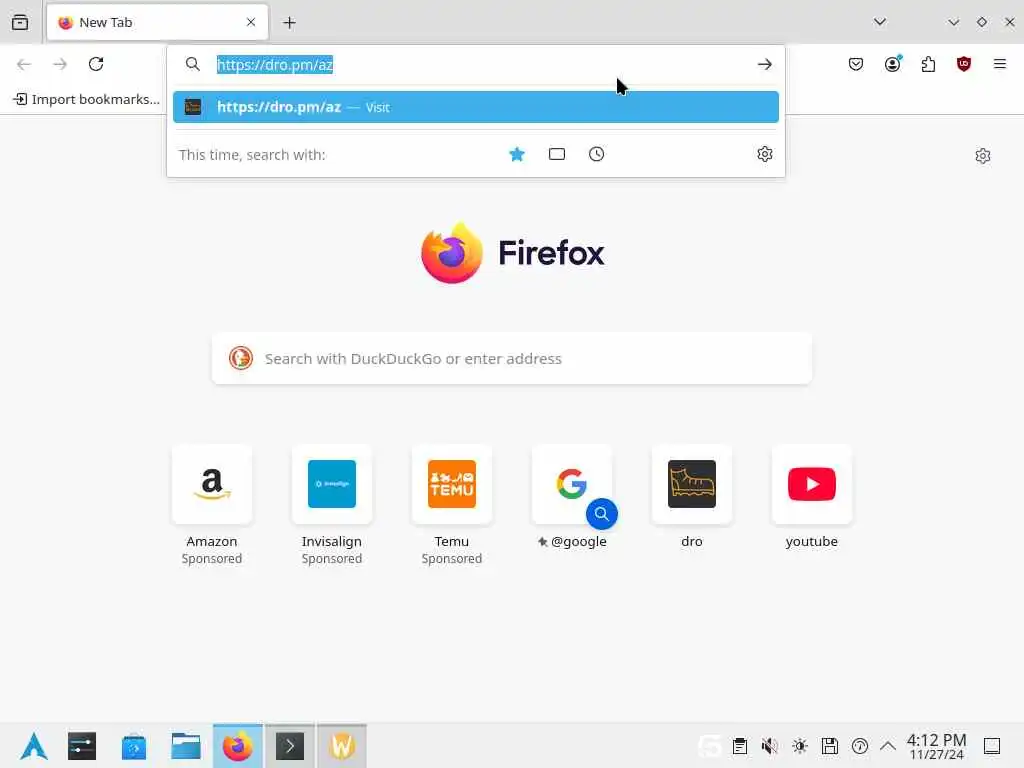Go back one page

click(x=24, y=64)
